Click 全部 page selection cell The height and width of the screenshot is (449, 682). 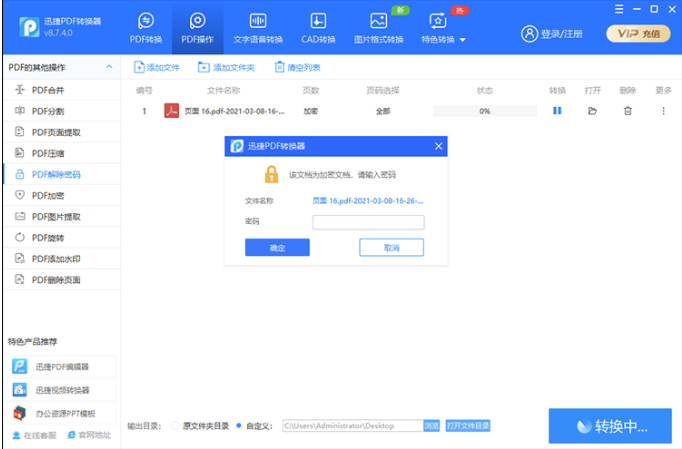[383, 111]
